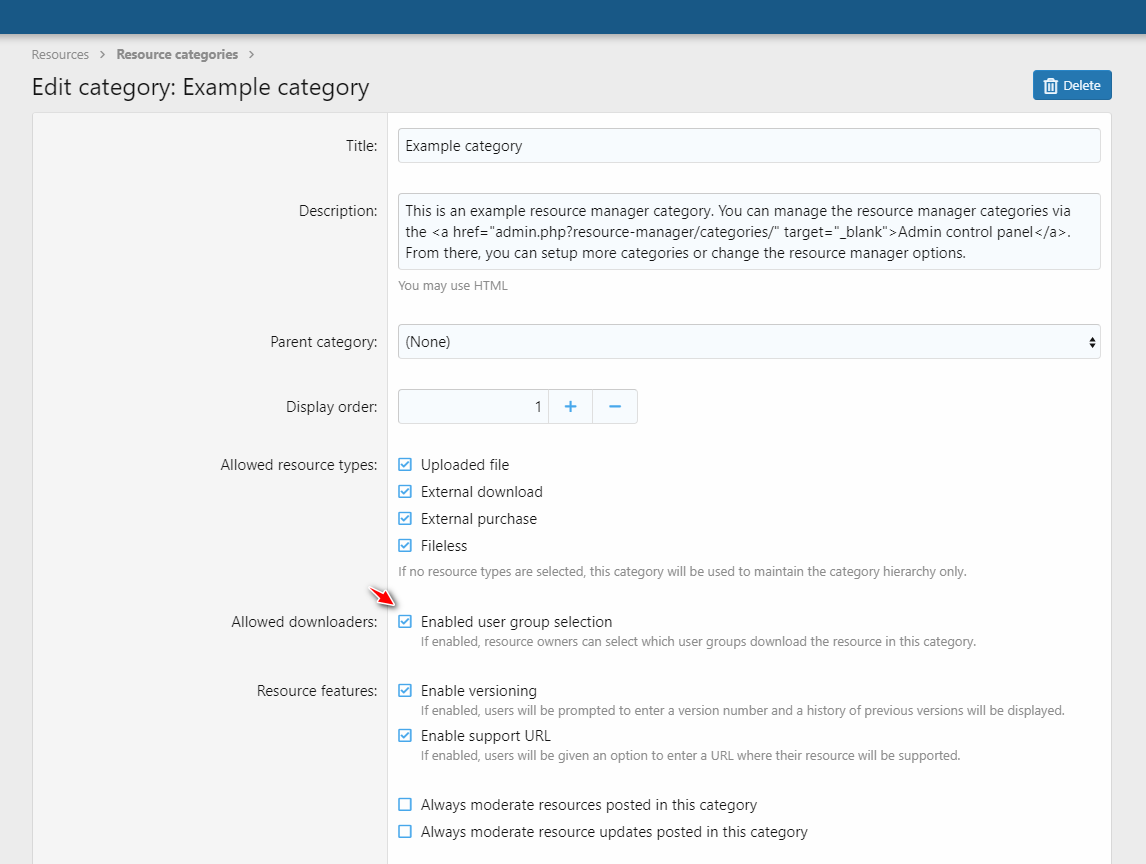1146x864 pixels.
Task: Click into the Title text field
Action: click(x=748, y=146)
